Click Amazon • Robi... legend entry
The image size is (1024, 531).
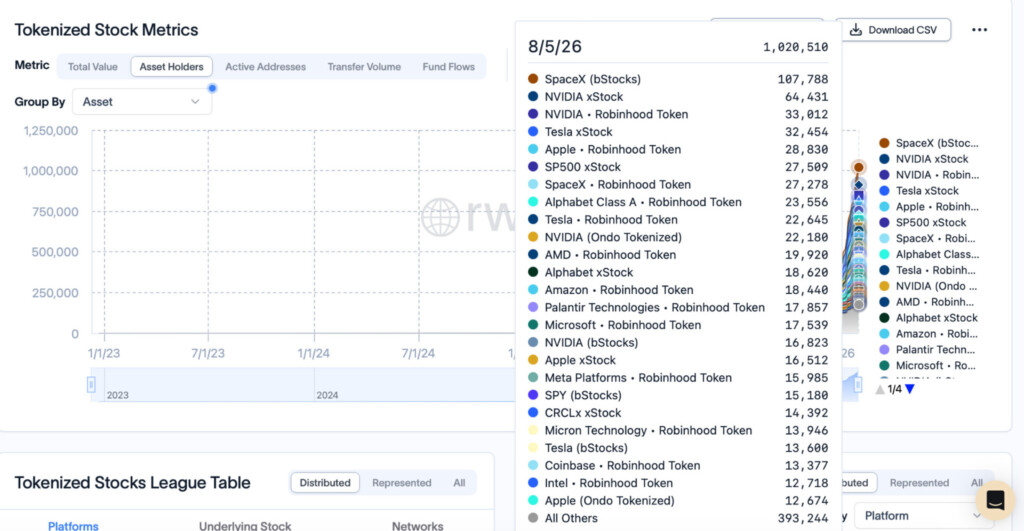click(x=929, y=334)
